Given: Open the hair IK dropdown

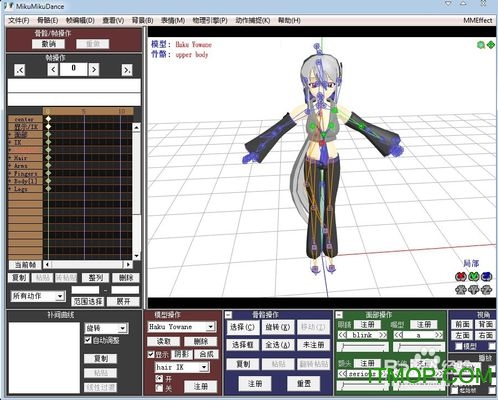Looking at the screenshot, I should pyautogui.click(x=204, y=367).
